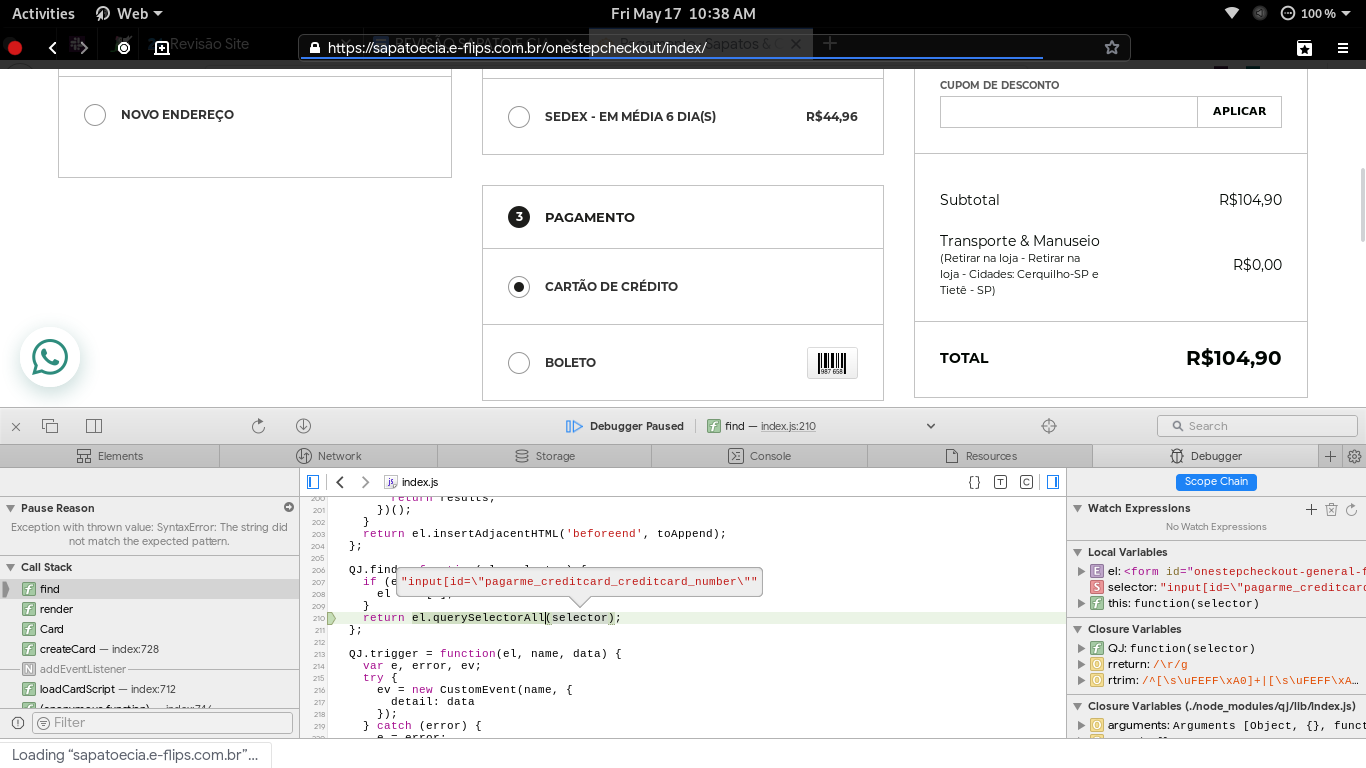Toggle type annotations T icon
The width and height of the screenshot is (1366, 768).
1000,482
